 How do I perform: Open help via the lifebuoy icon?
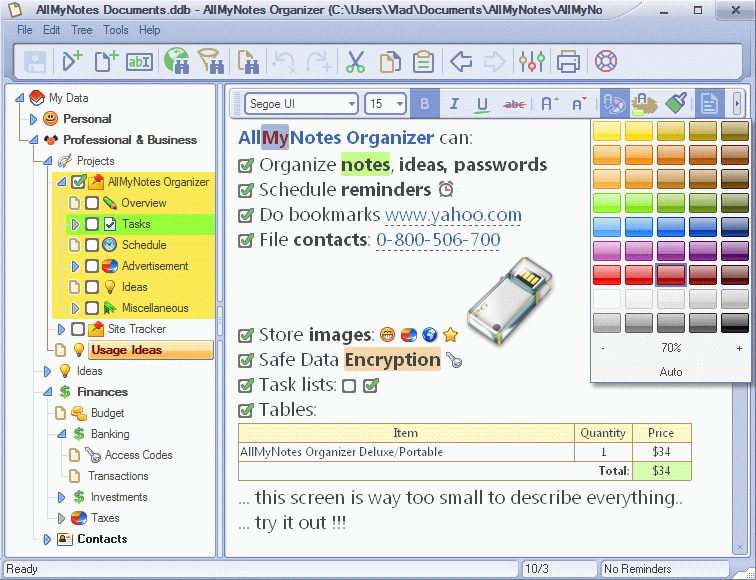click(606, 61)
